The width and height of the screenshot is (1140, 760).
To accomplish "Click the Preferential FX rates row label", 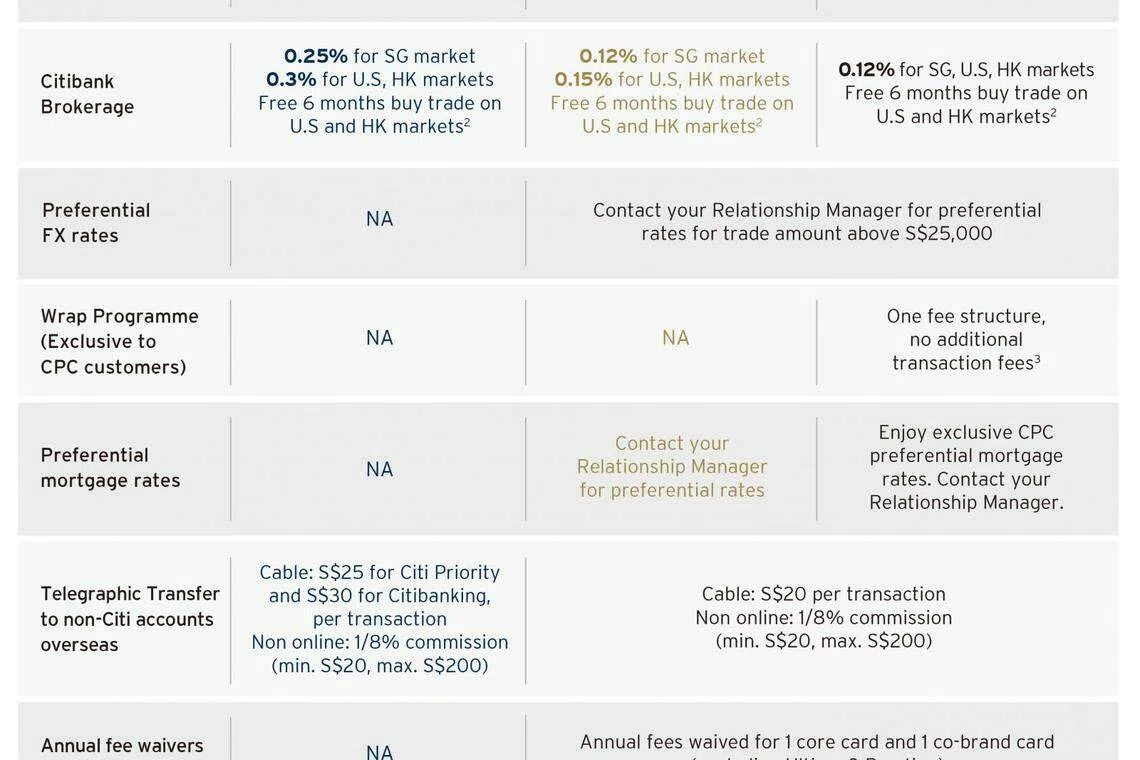I will pyautogui.click(x=96, y=223).
